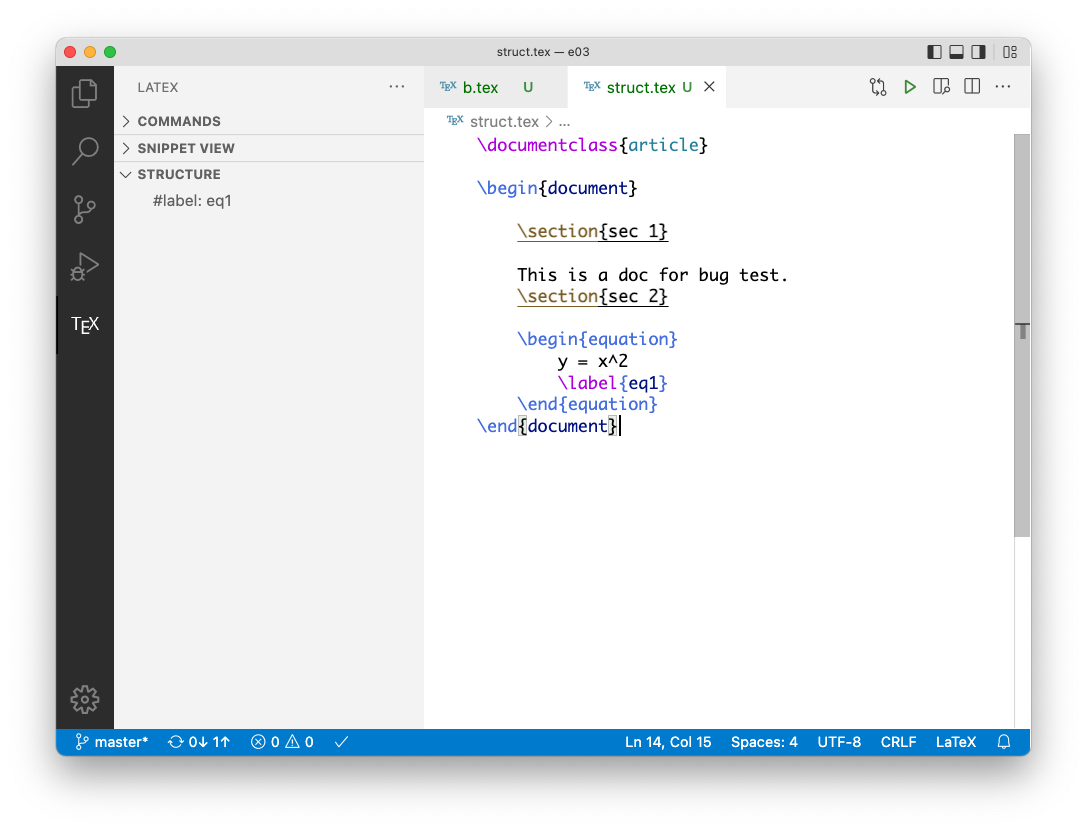Toggle the primary sidebar layout
This screenshot has width=1087, height=830.
click(x=934, y=52)
